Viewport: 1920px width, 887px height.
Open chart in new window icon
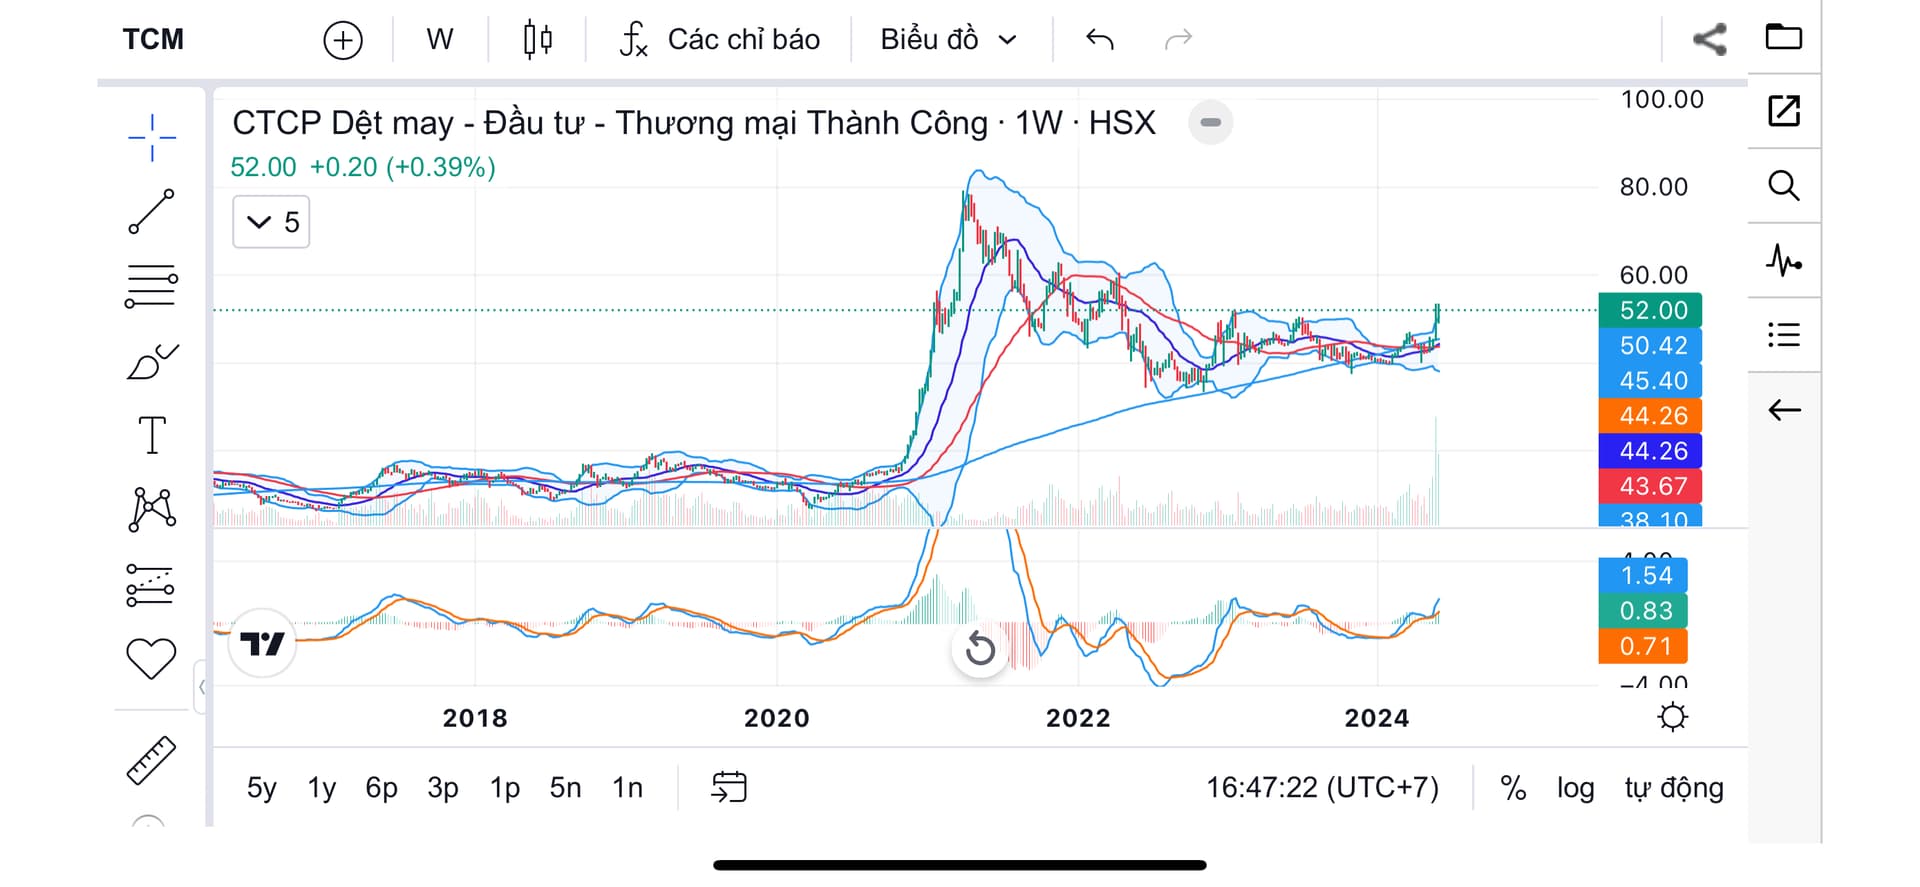pos(1784,110)
